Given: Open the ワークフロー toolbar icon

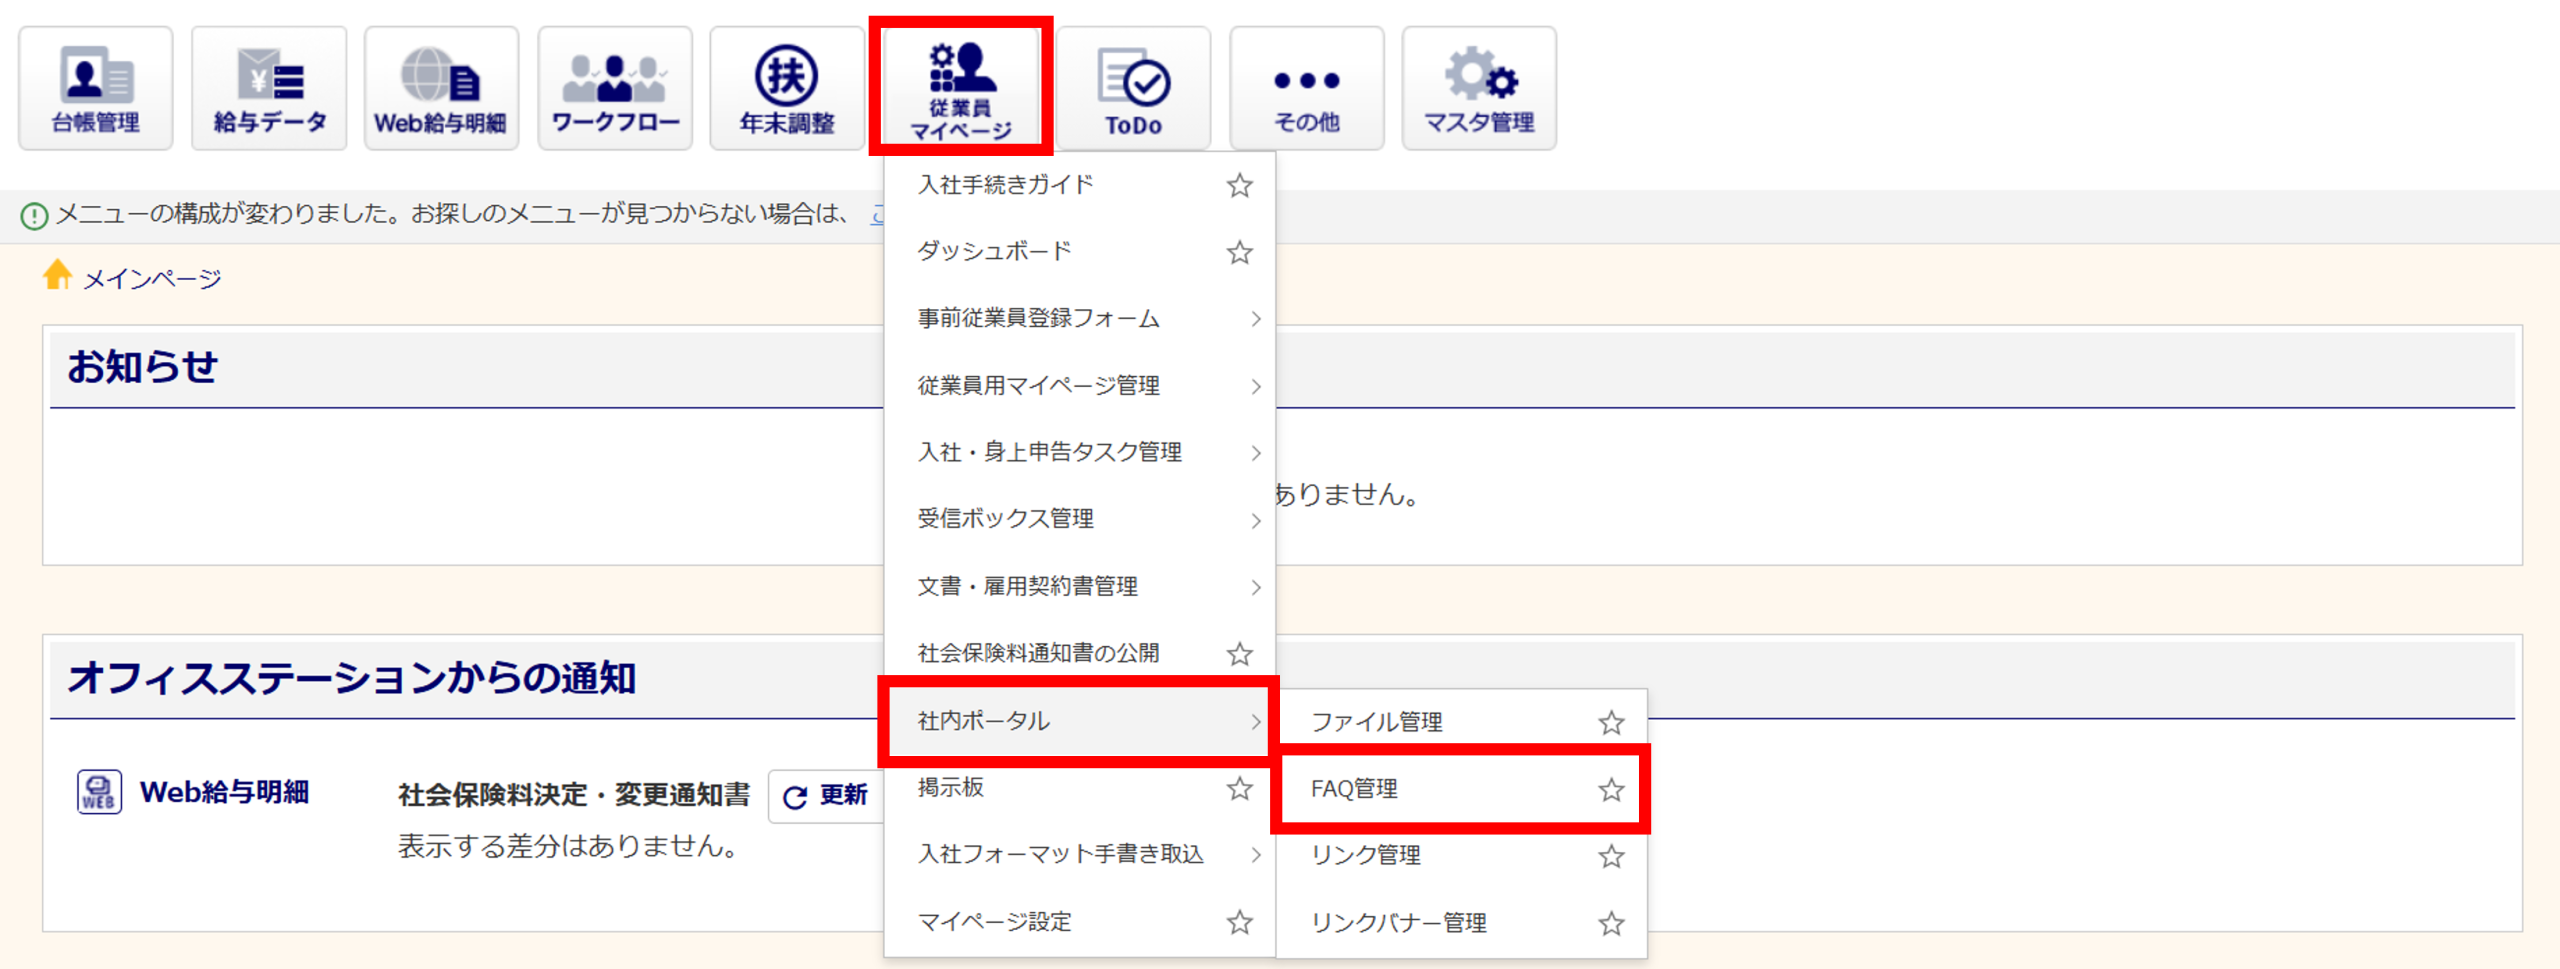Looking at the screenshot, I should (x=615, y=88).
